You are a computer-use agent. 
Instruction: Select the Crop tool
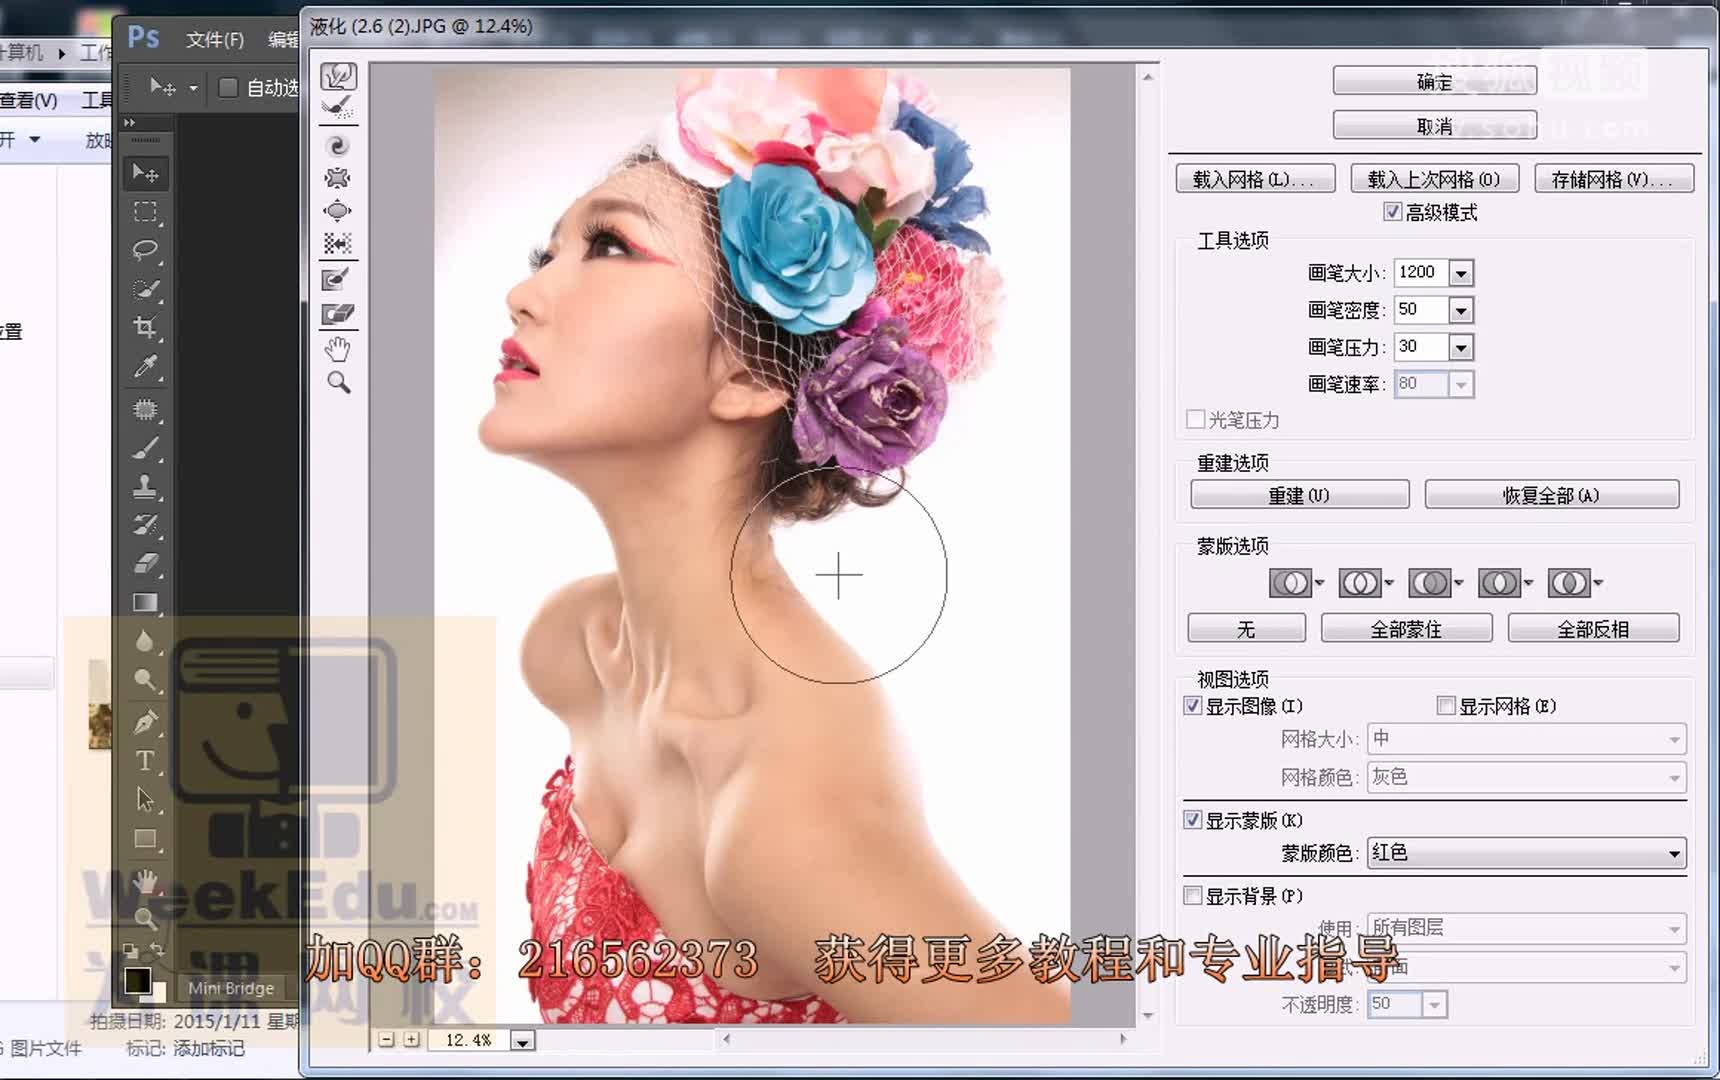[146, 327]
